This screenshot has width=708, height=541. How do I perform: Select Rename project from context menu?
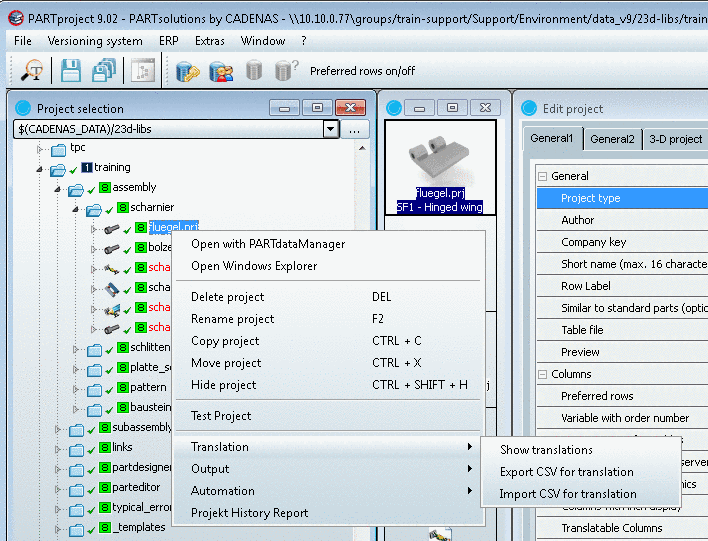click(329, 319)
